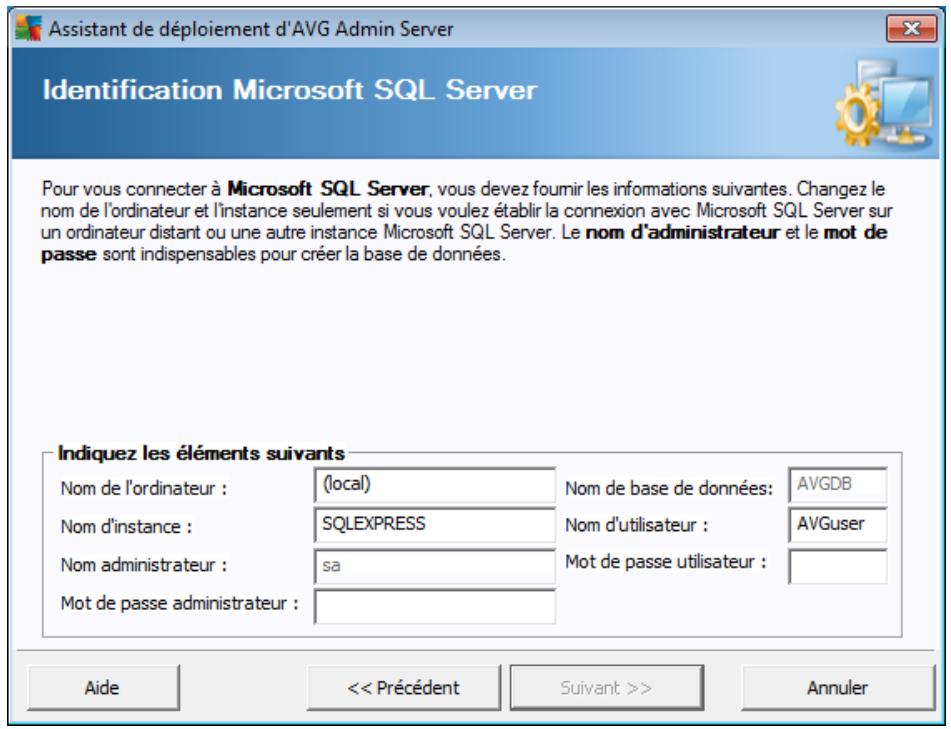Click the Mot de passe utilisateur field

[838, 566]
